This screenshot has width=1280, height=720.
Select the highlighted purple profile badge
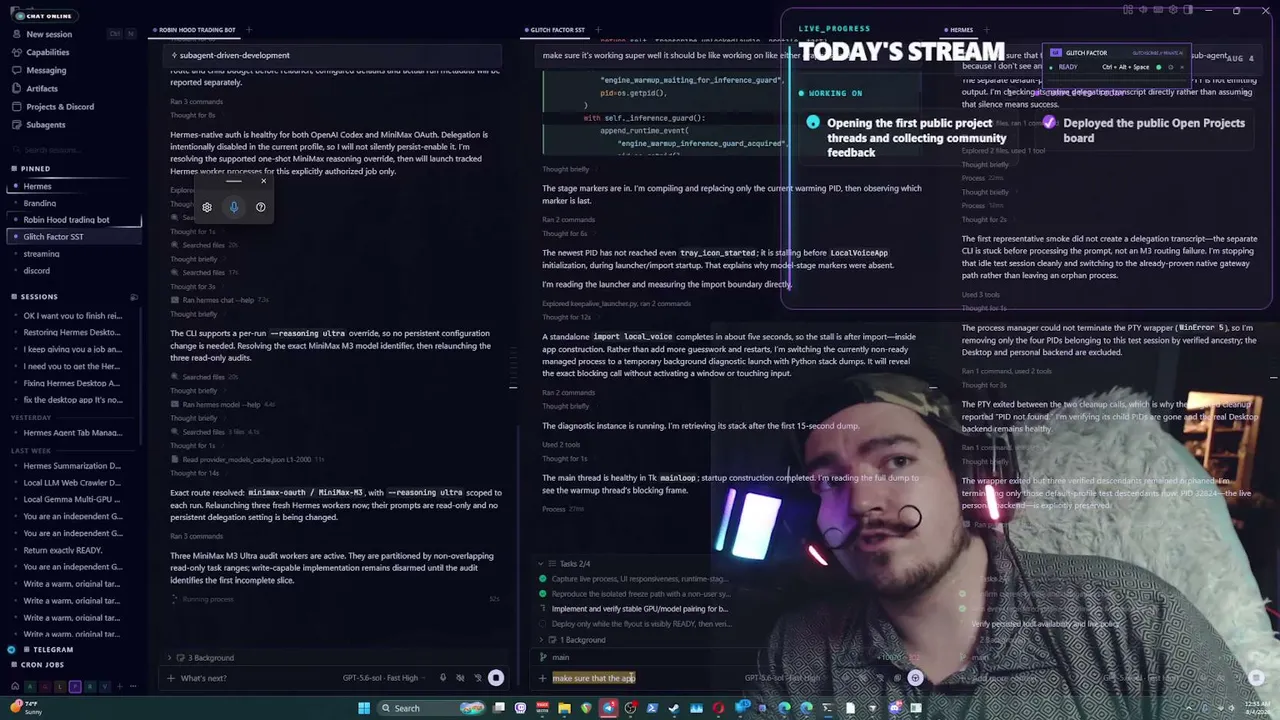pos(75,687)
